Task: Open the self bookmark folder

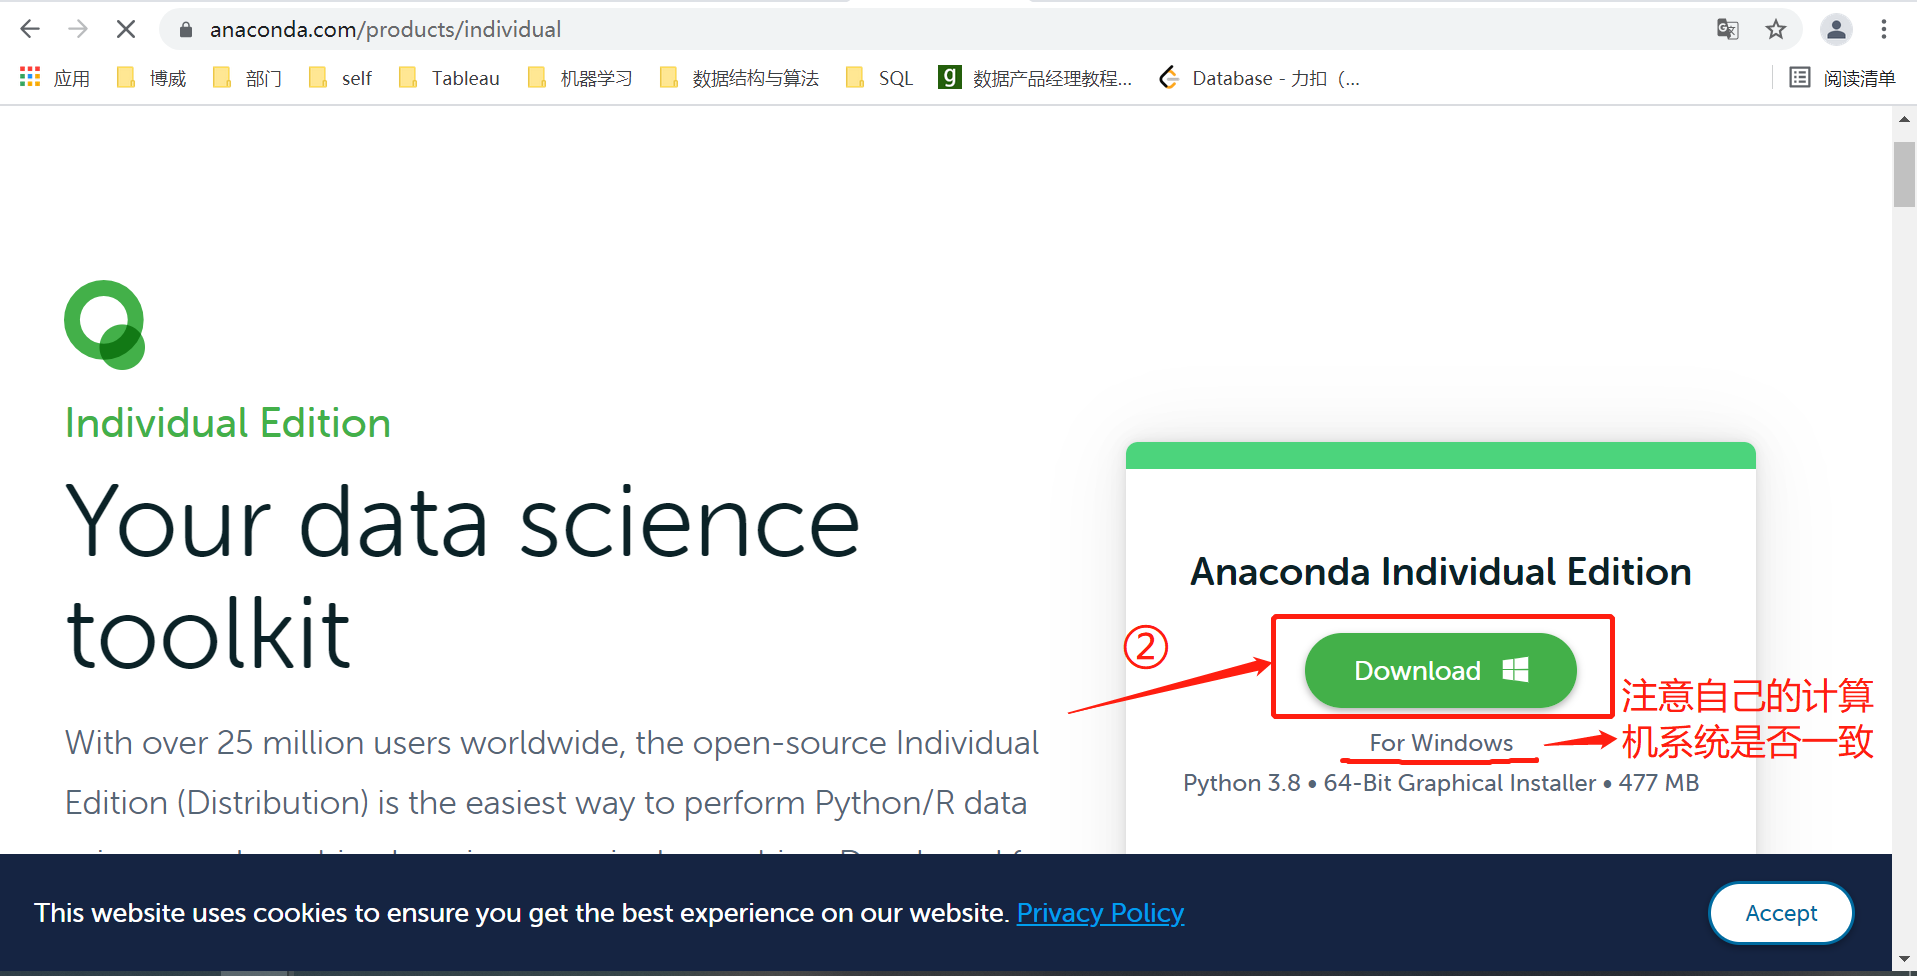Action: tap(341, 78)
